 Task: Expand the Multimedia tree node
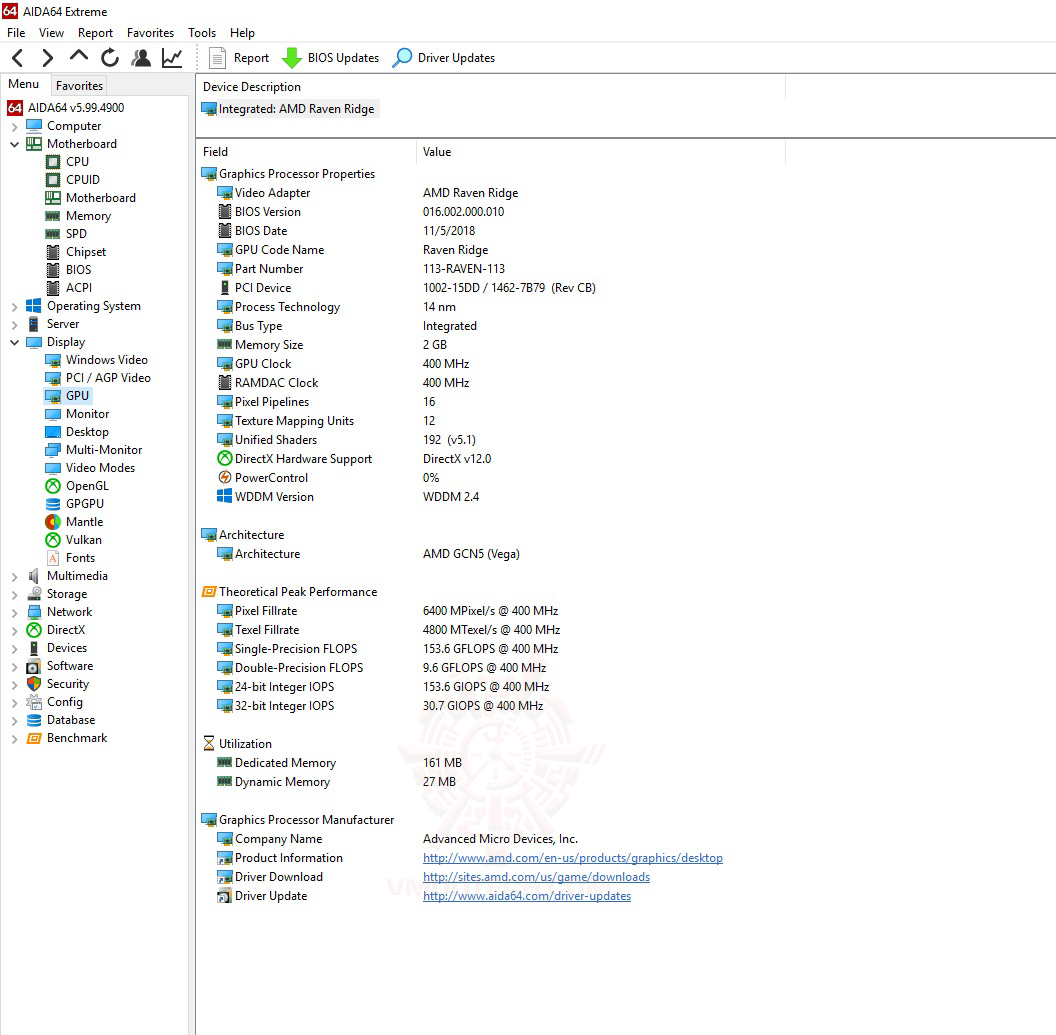(x=14, y=576)
